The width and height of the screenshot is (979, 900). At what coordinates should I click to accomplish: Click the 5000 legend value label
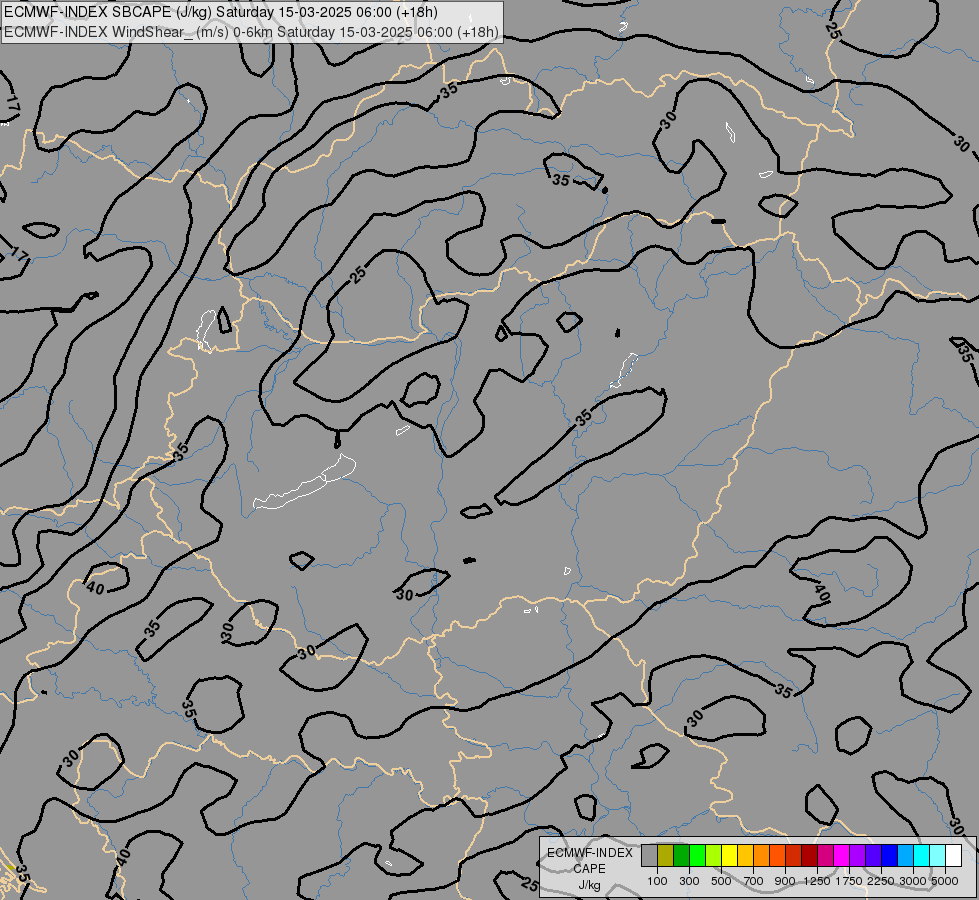[x=945, y=881]
